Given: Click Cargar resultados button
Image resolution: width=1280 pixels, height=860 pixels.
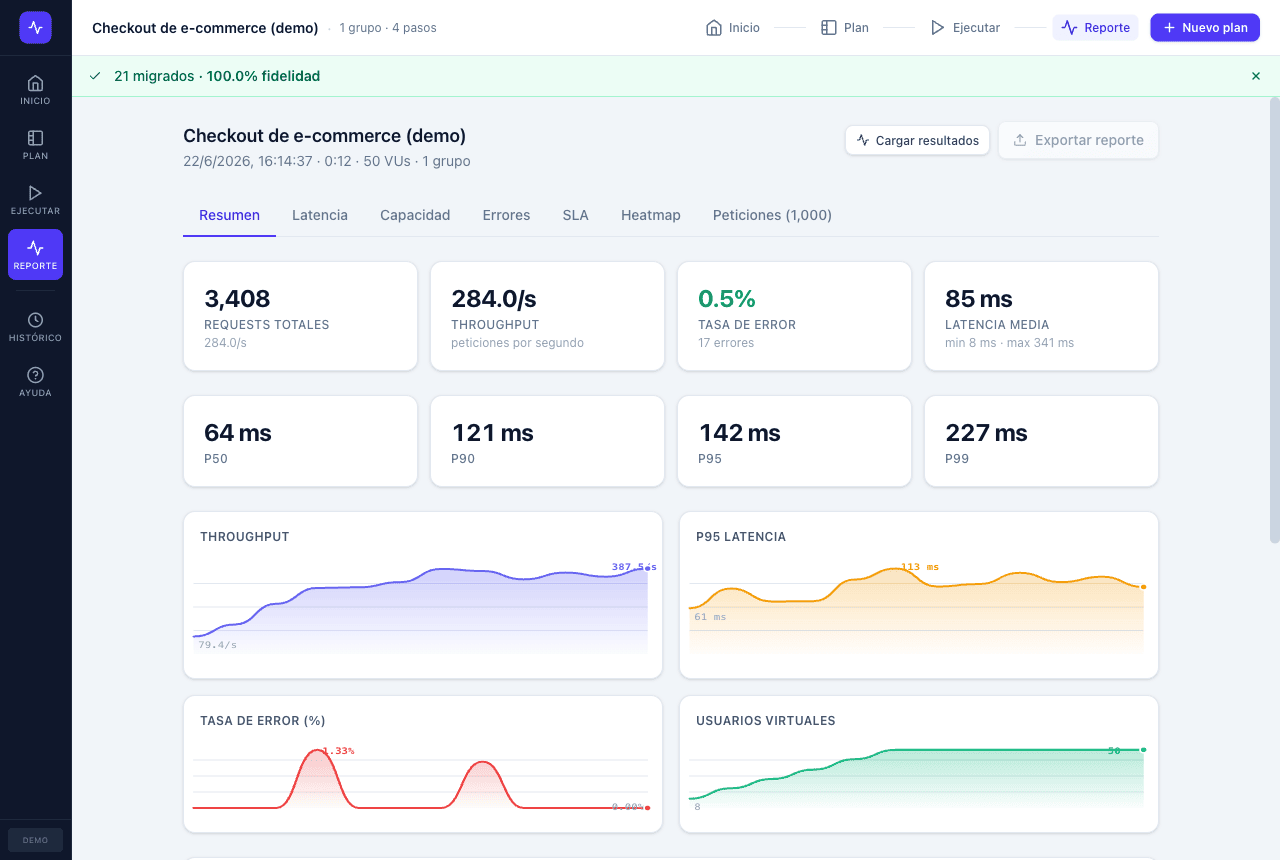Looking at the screenshot, I should click(x=918, y=140).
